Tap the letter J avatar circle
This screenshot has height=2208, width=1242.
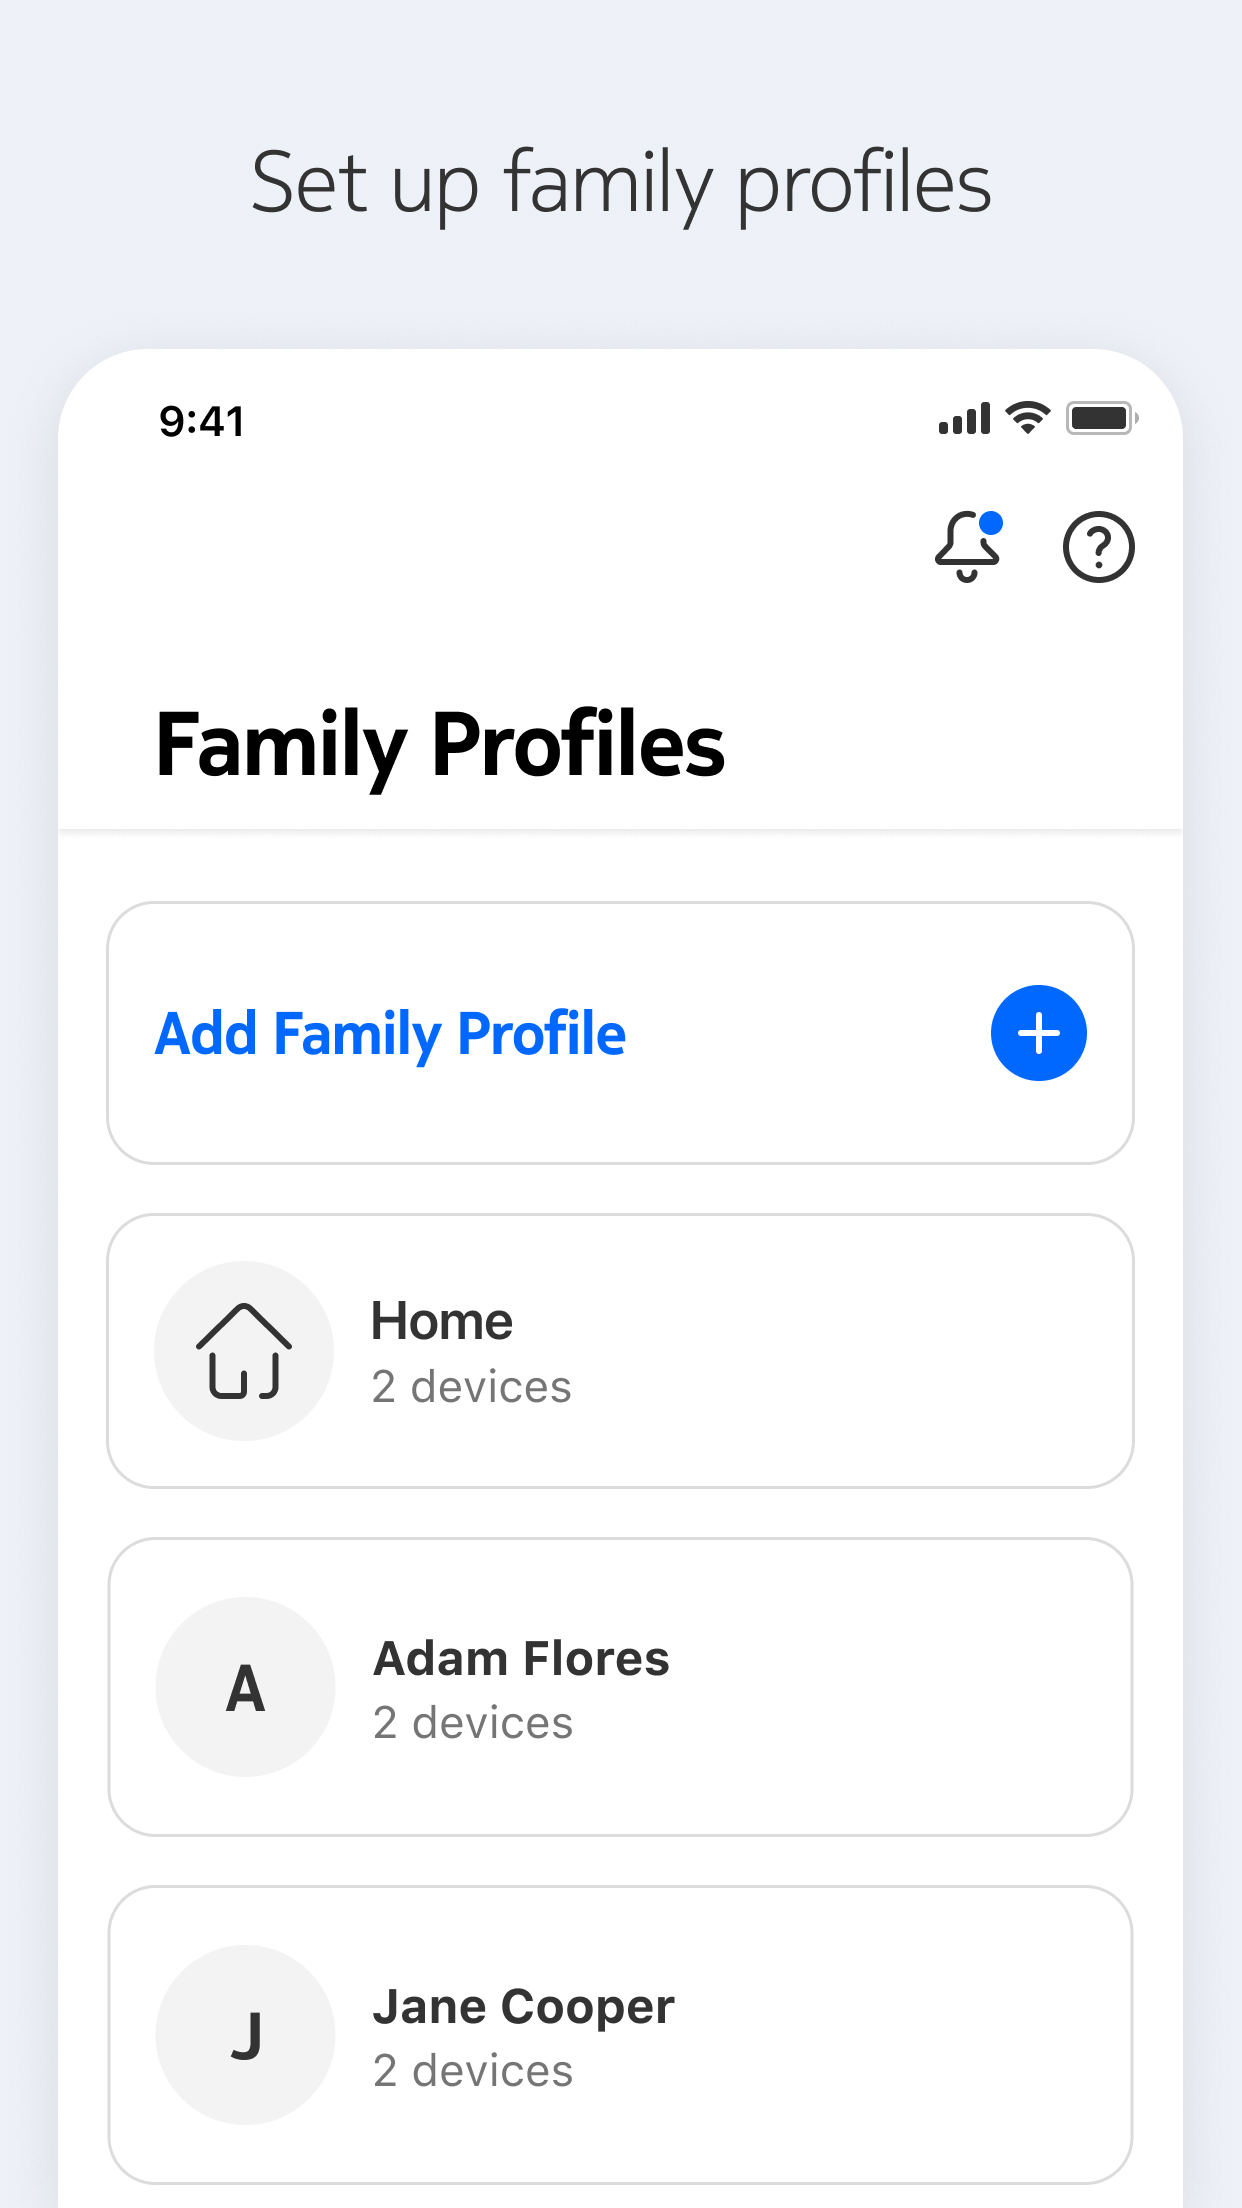point(245,2035)
